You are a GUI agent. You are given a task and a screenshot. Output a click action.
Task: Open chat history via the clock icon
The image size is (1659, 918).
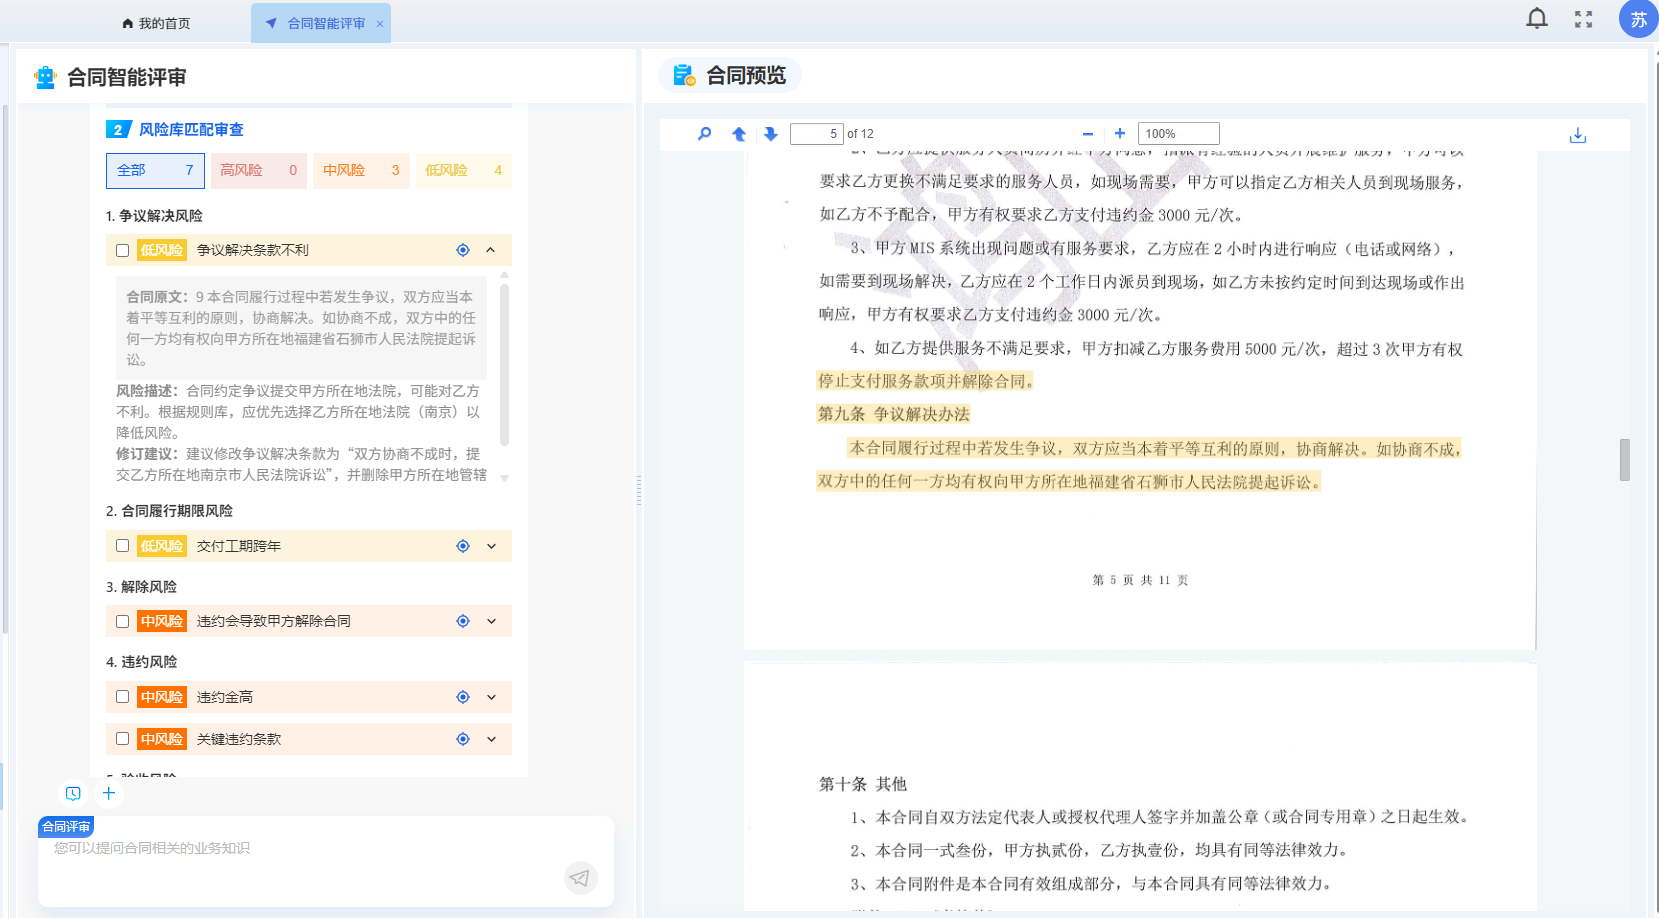point(73,792)
